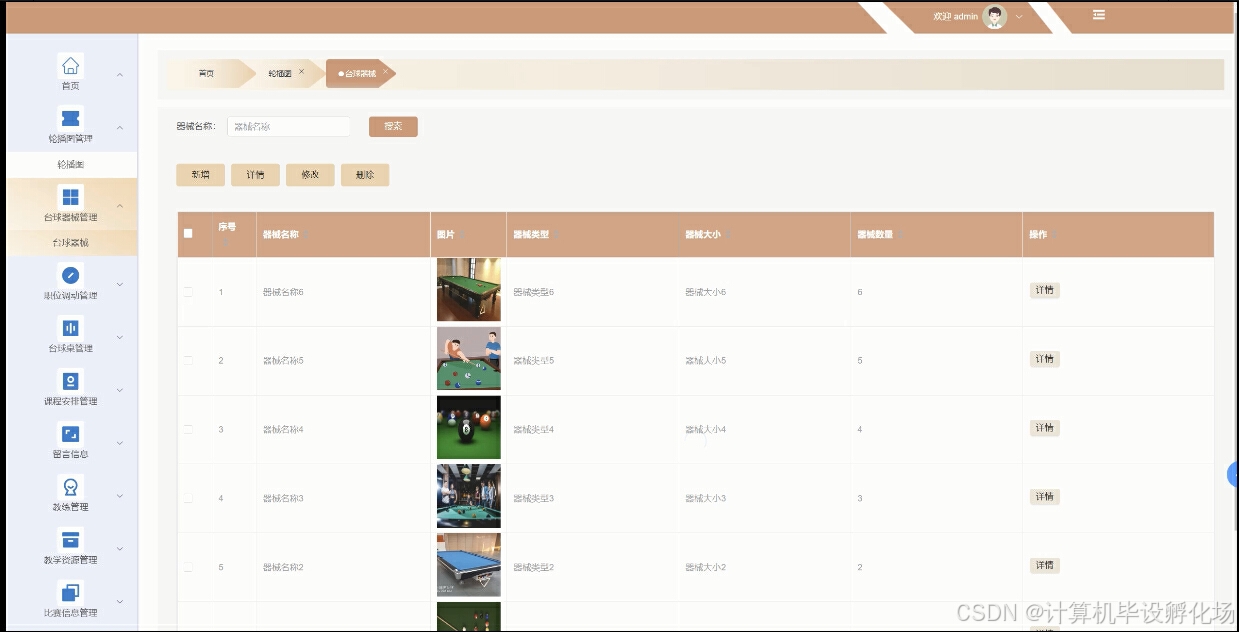Open the dropdown arrow beside admin avatar
This screenshot has width=1239, height=632.
(x=1019, y=17)
